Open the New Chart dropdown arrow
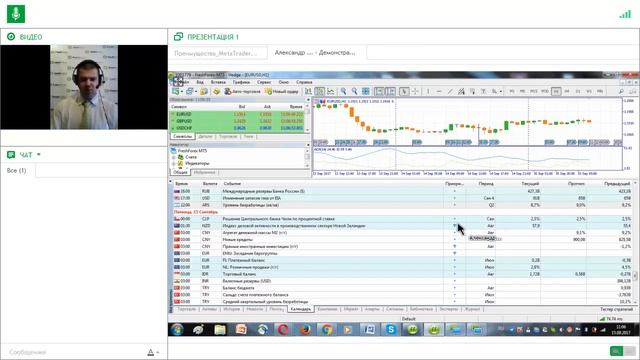 coord(182,92)
